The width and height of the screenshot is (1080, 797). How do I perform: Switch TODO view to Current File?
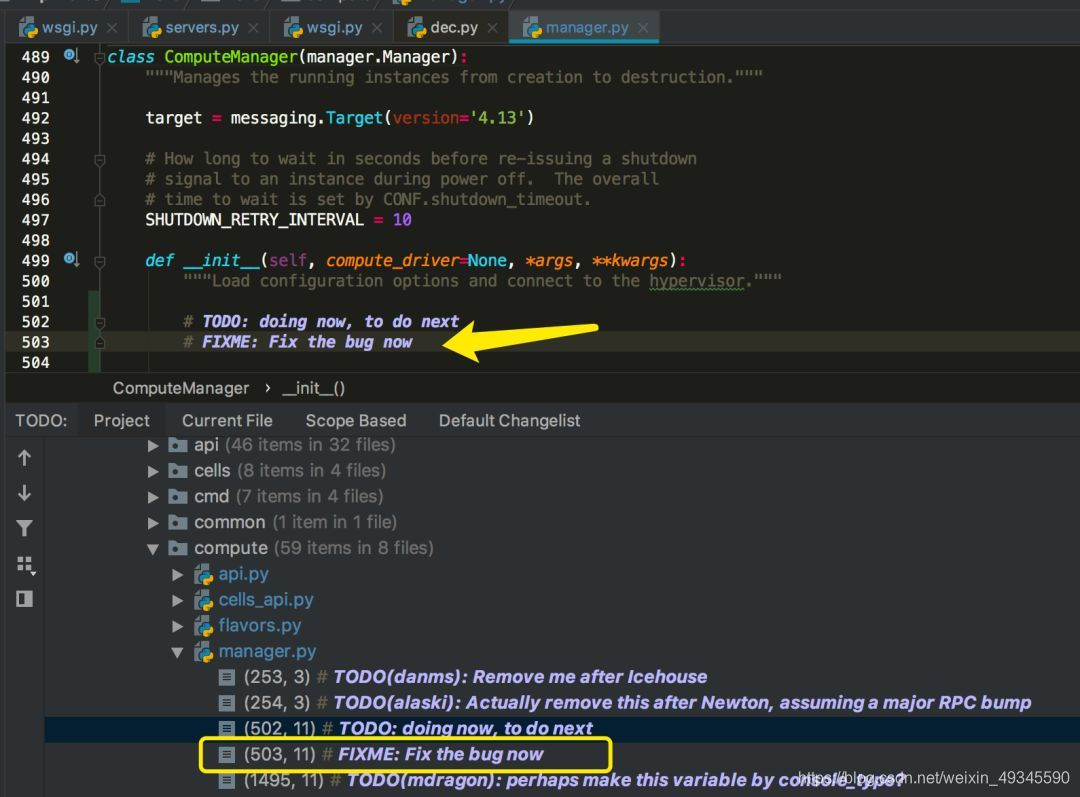(x=227, y=420)
